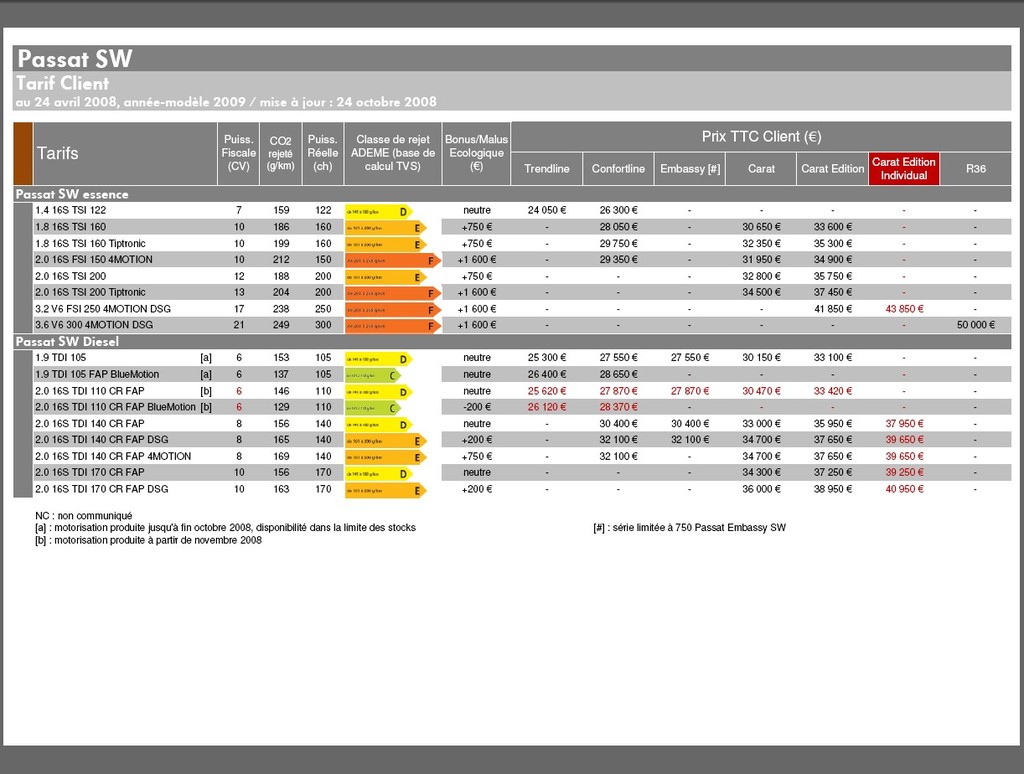Image resolution: width=1024 pixels, height=774 pixels.
Task: Select the class F badge for 3.6 V6 300 4MOTION DSG
Action: 393,325
